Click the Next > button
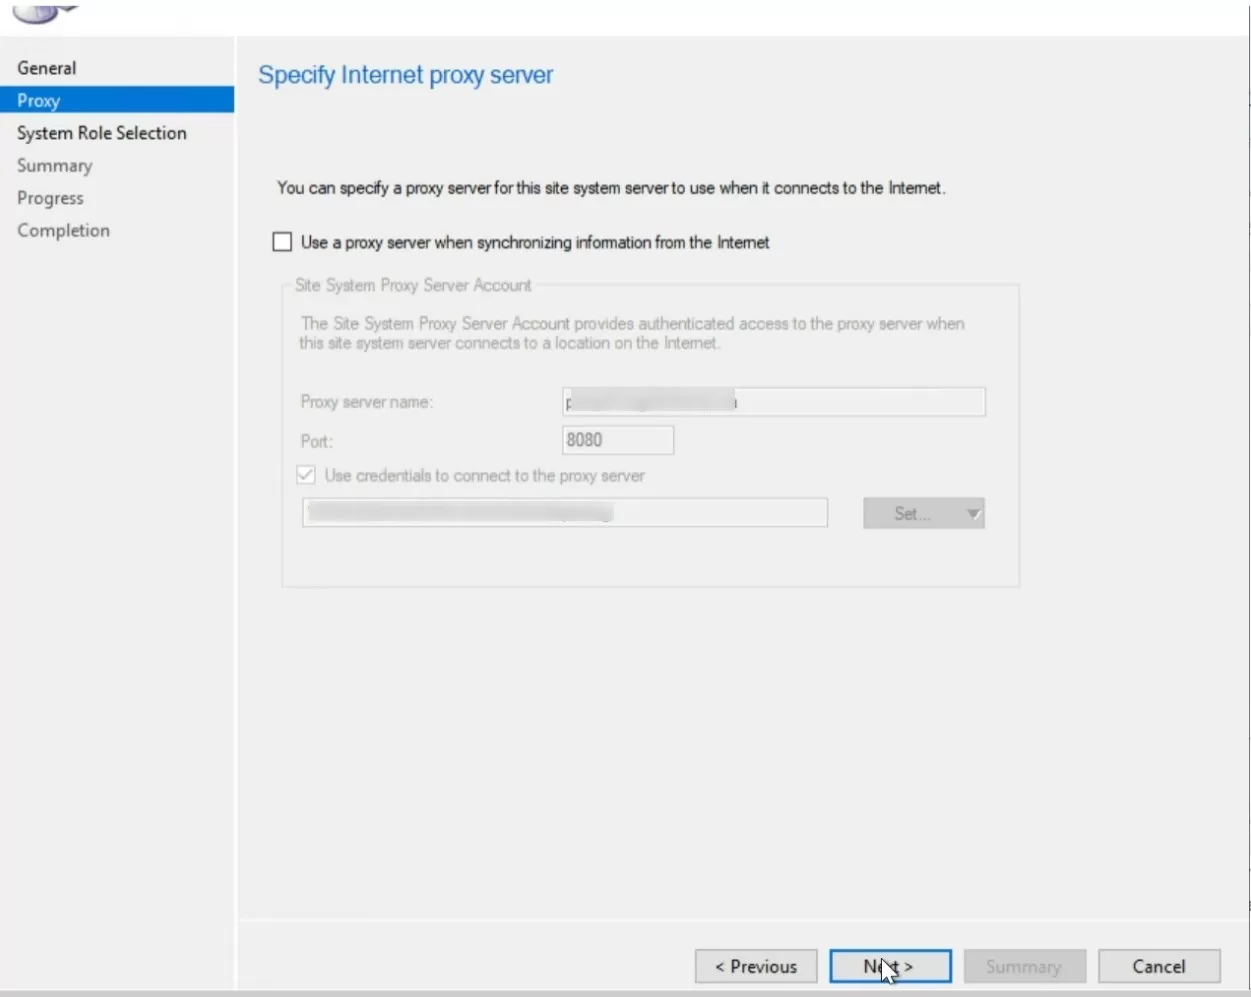This screenshot has height=997, width=1251. coord(890,966)
